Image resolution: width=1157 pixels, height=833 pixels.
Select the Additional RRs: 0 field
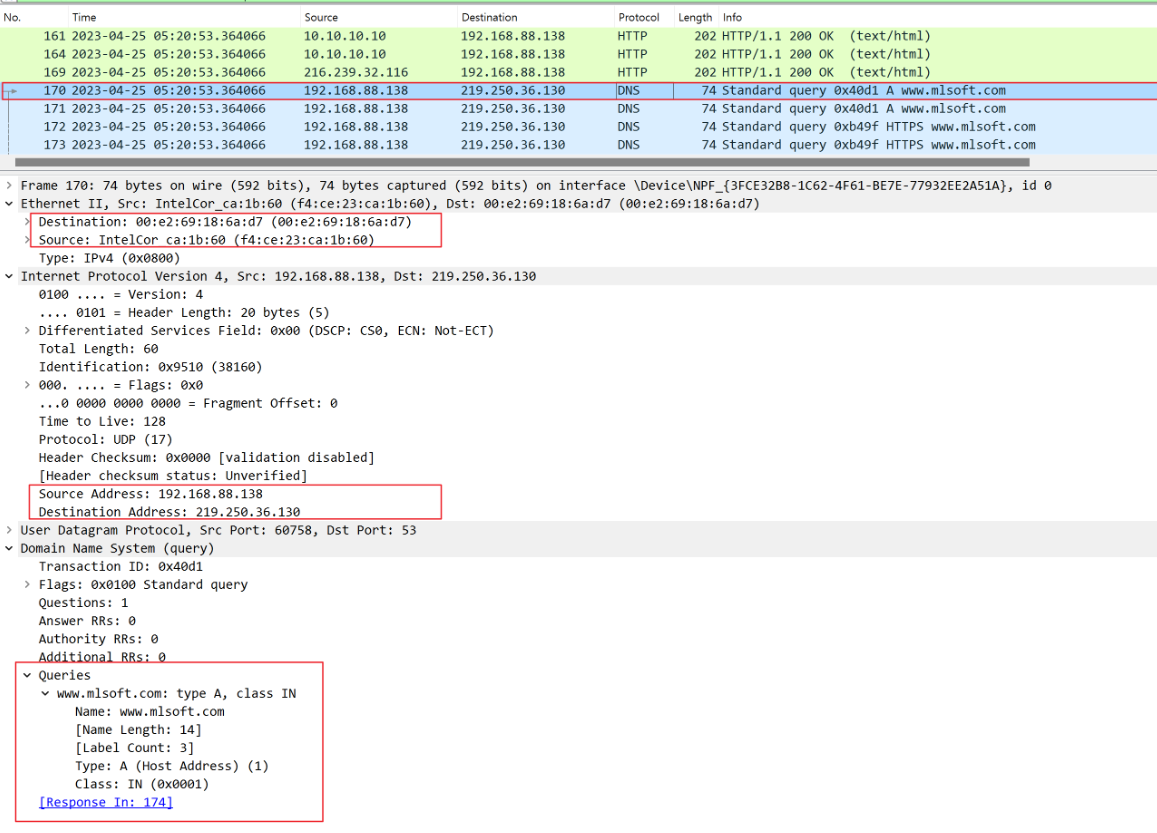coord(102,657)
